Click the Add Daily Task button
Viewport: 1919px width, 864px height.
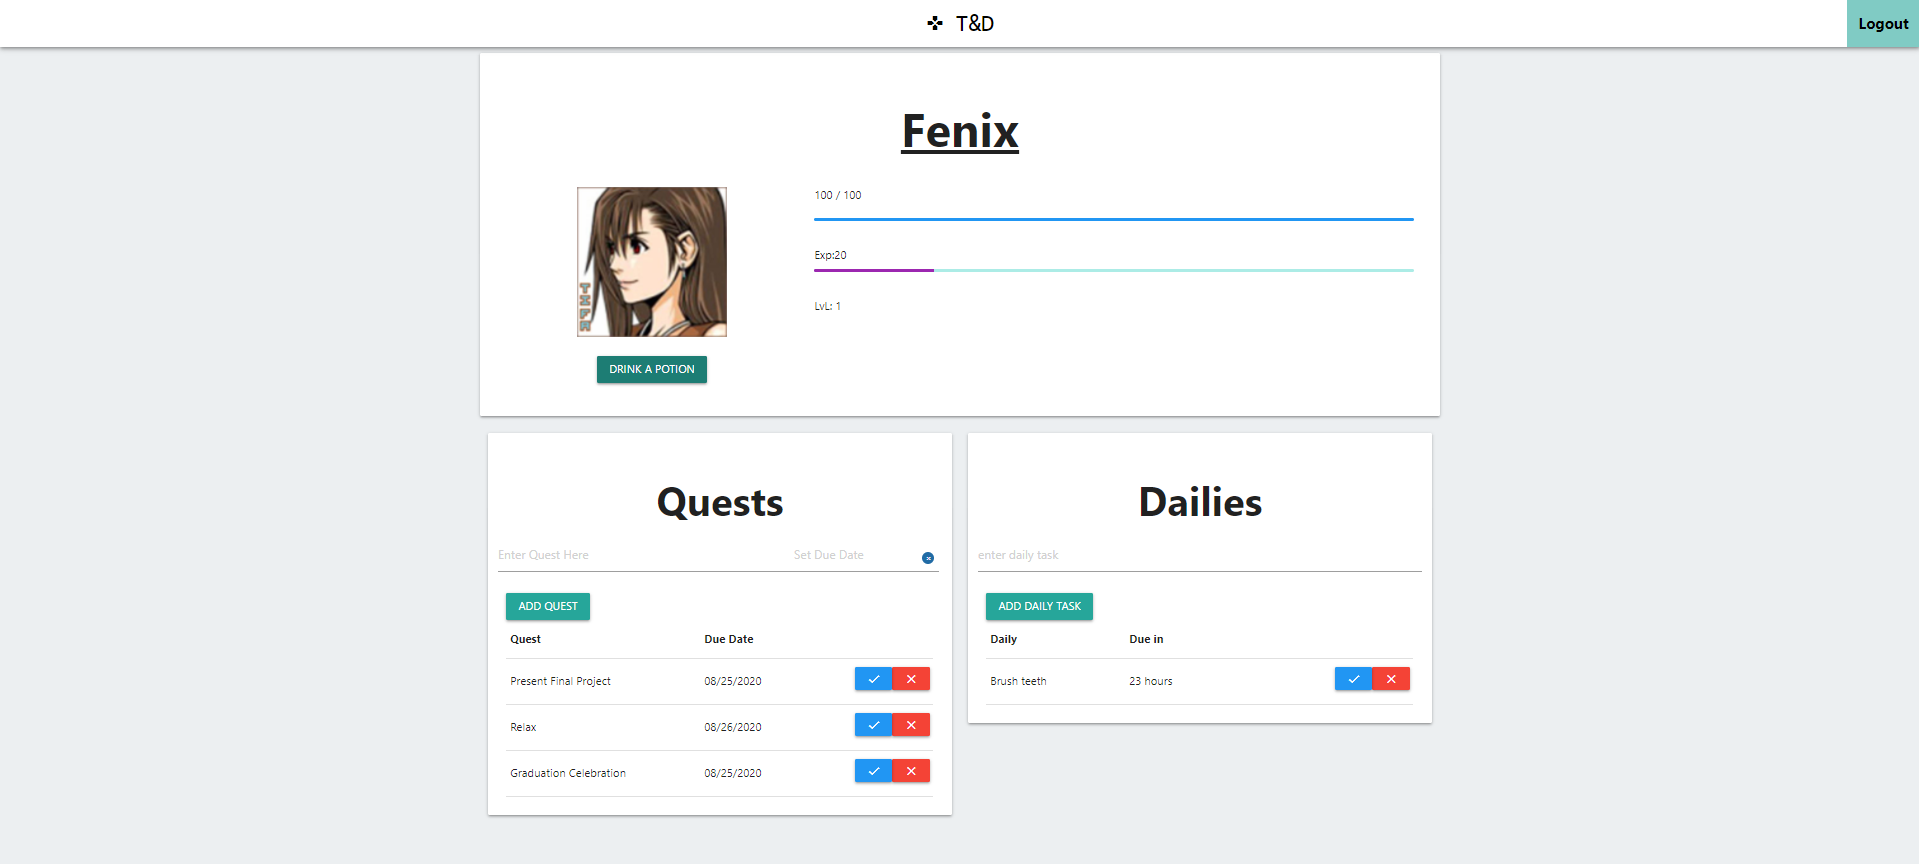1039,606
